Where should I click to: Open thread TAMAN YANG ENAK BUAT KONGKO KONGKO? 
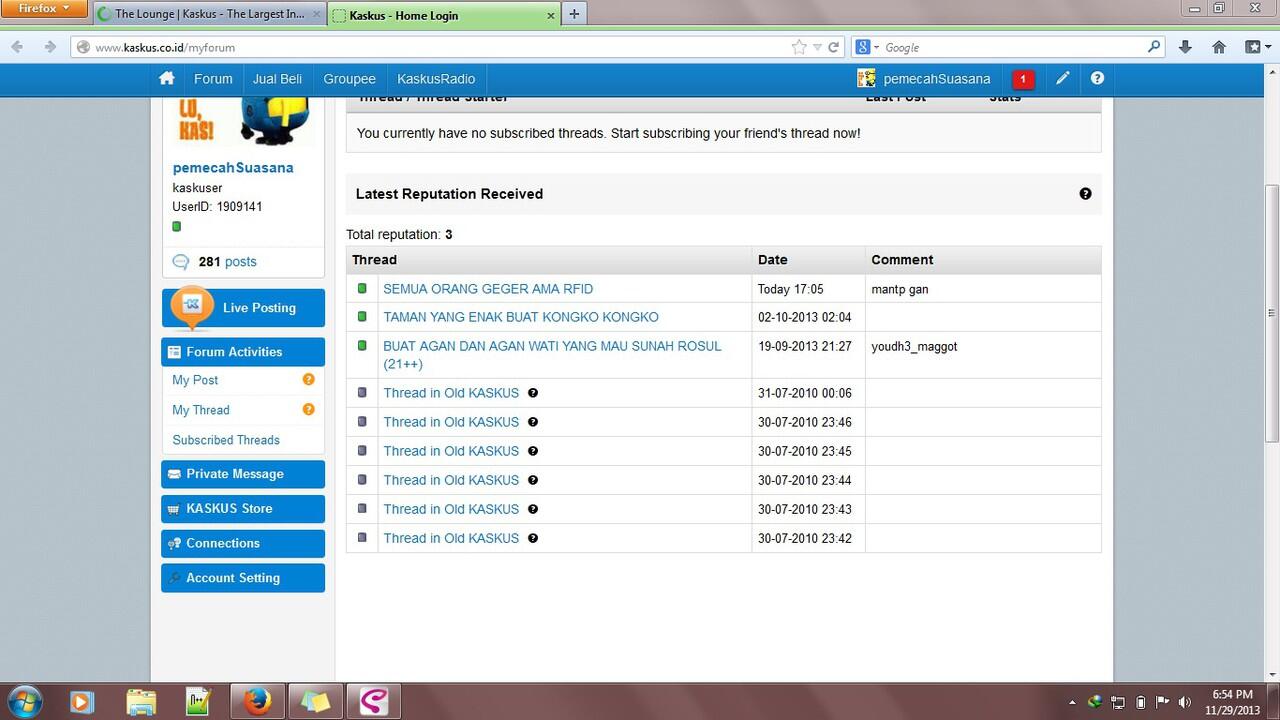(x=521, y=317)
